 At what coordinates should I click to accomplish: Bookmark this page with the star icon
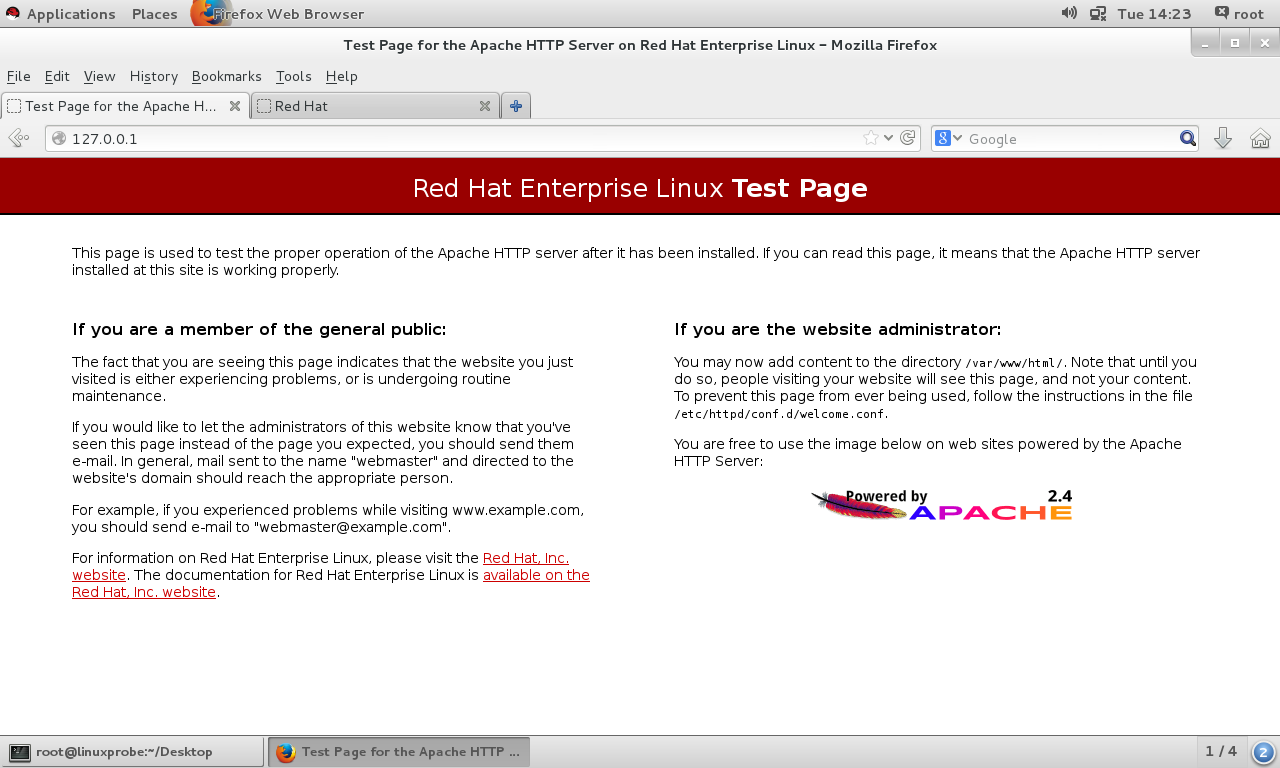pos(871,138)
